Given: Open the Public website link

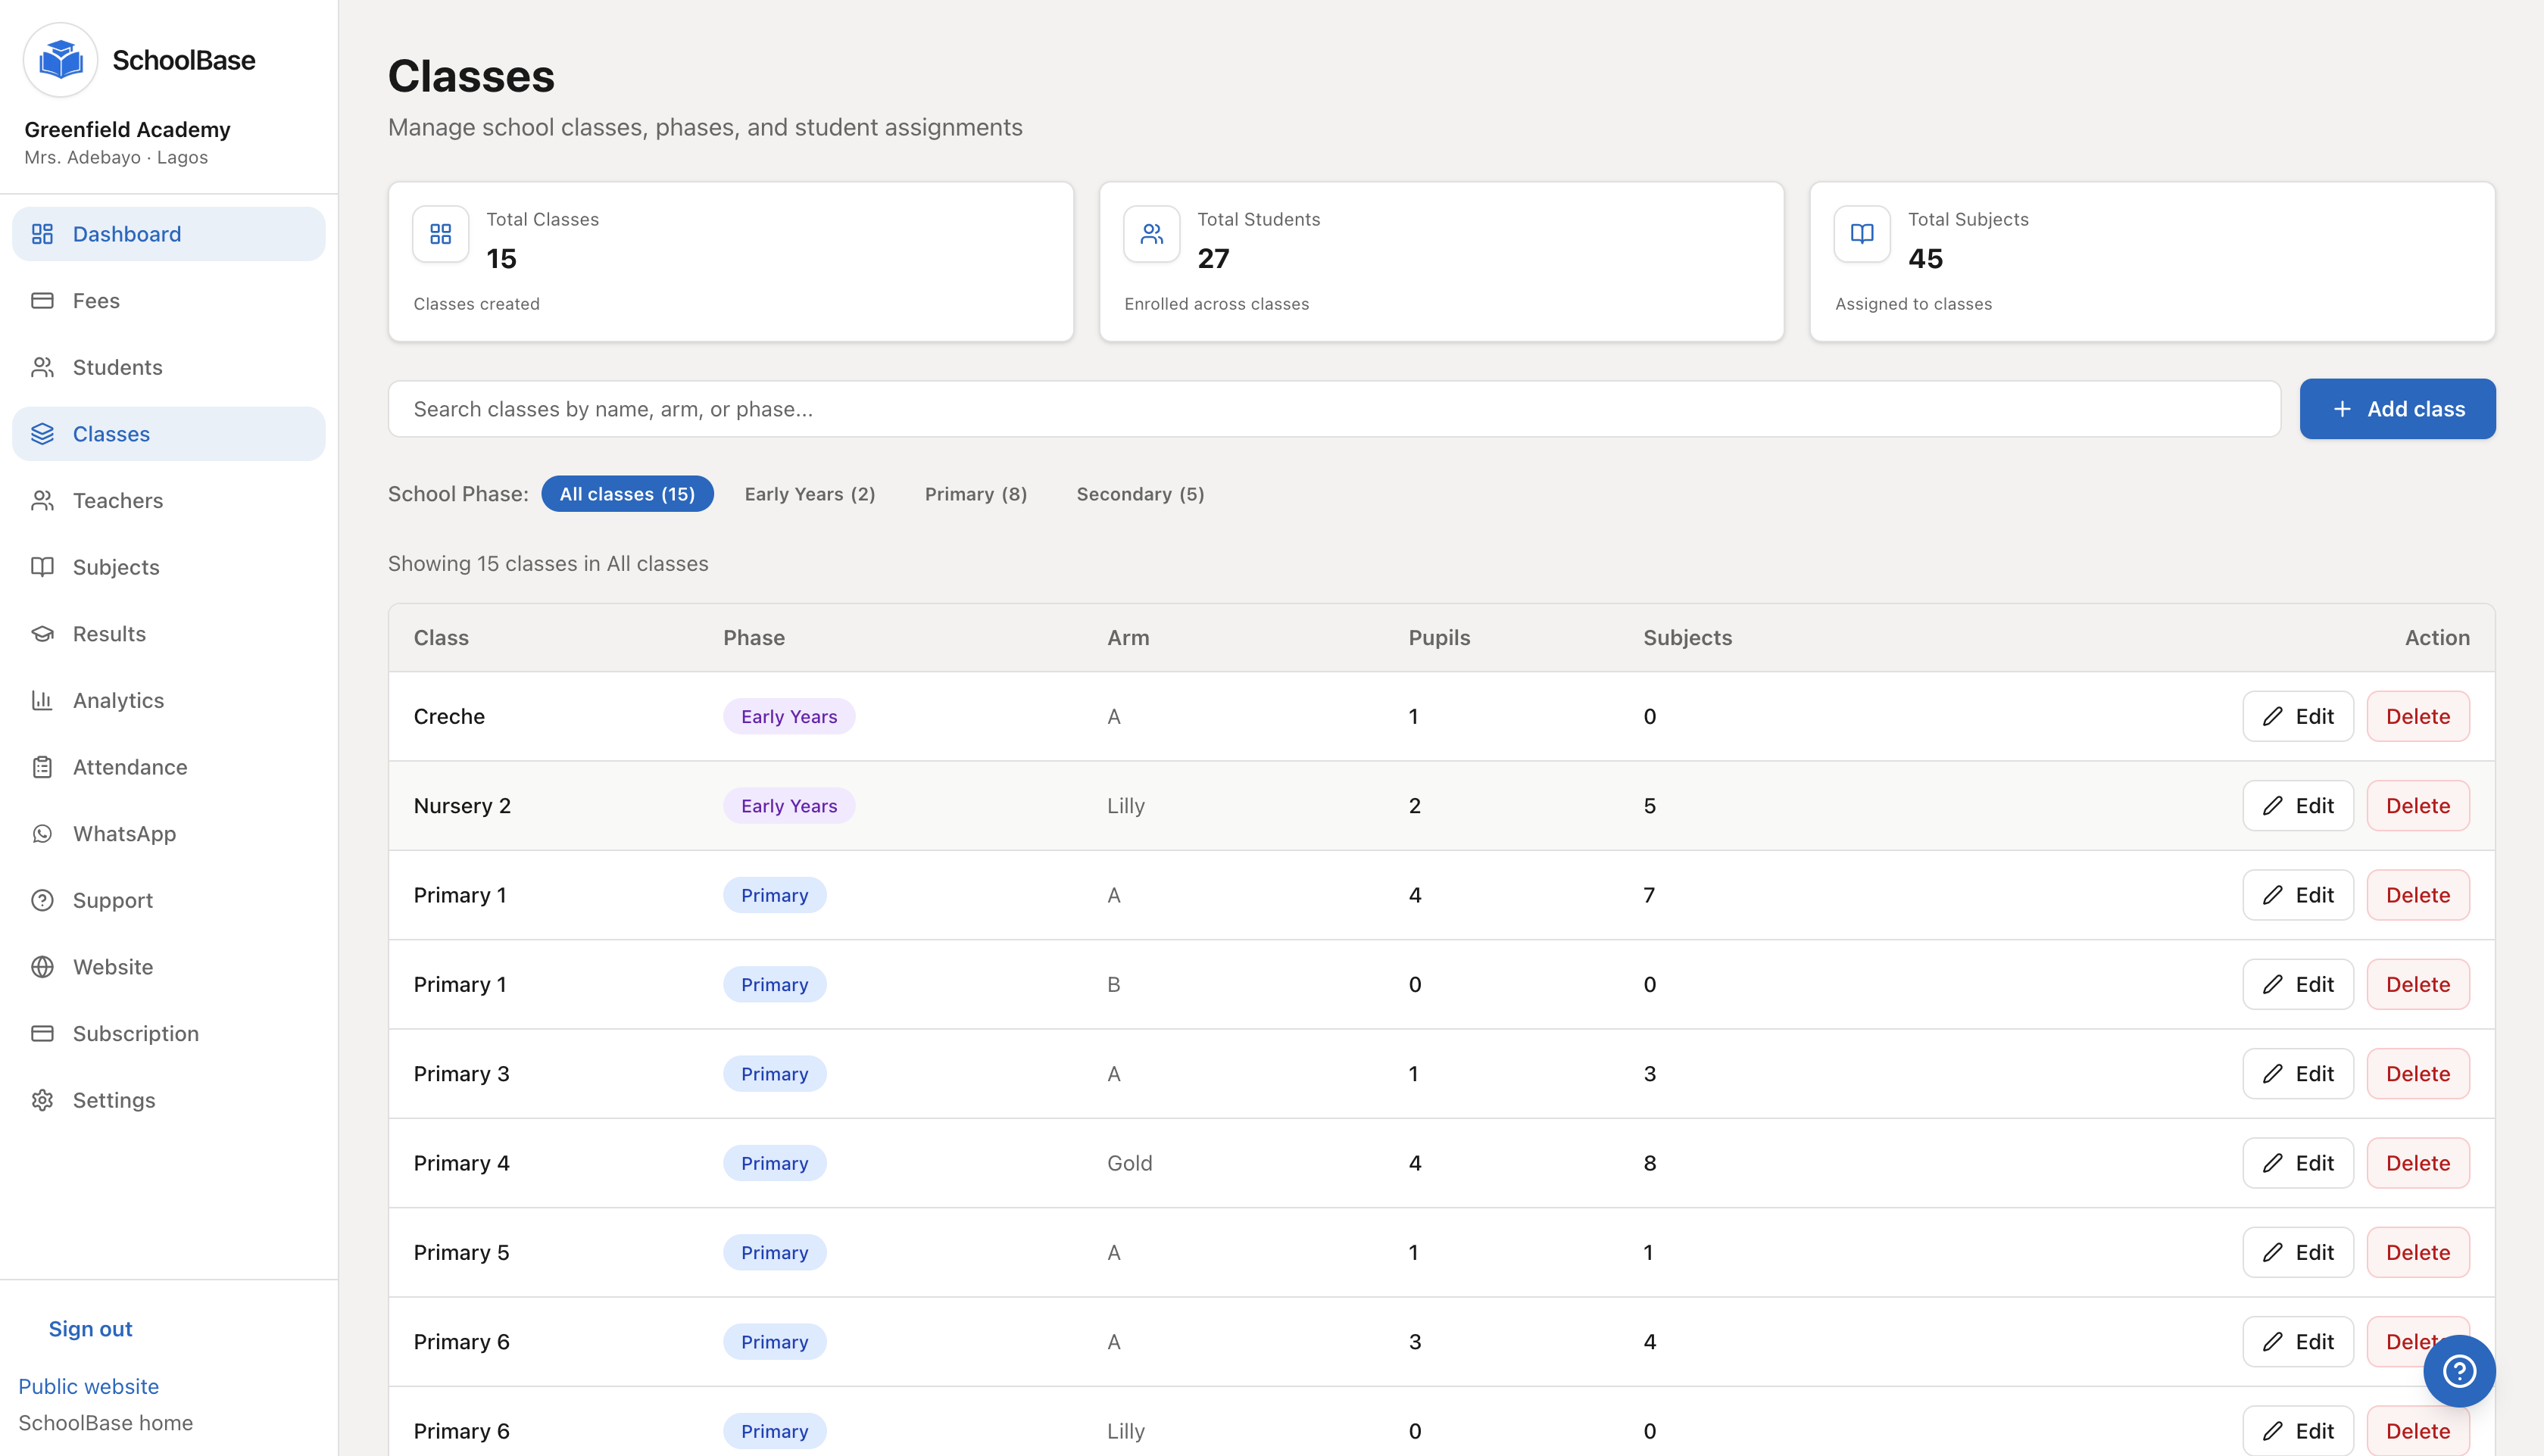Looking at the screenshot, I should tap(89, 1386).
